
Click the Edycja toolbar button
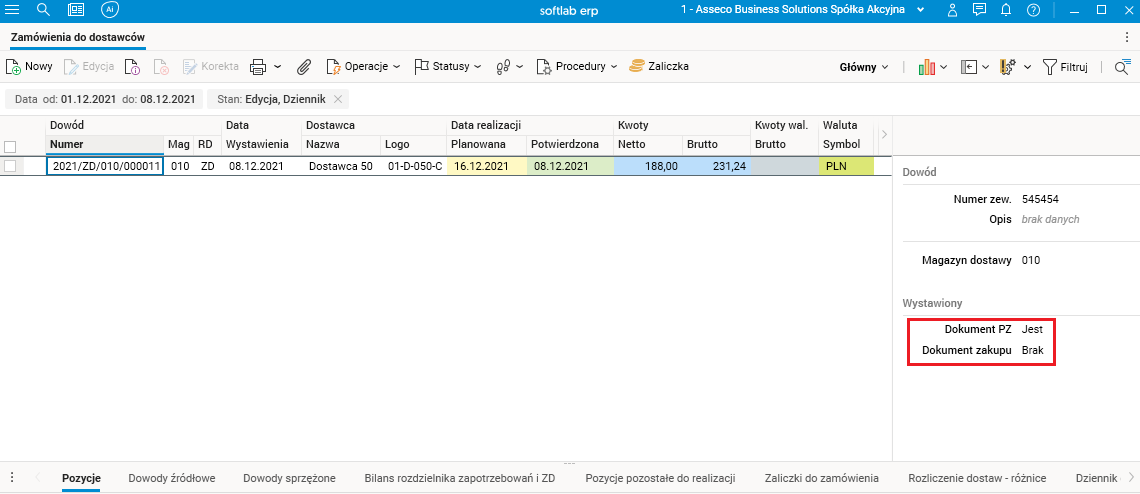coord(89,66)
